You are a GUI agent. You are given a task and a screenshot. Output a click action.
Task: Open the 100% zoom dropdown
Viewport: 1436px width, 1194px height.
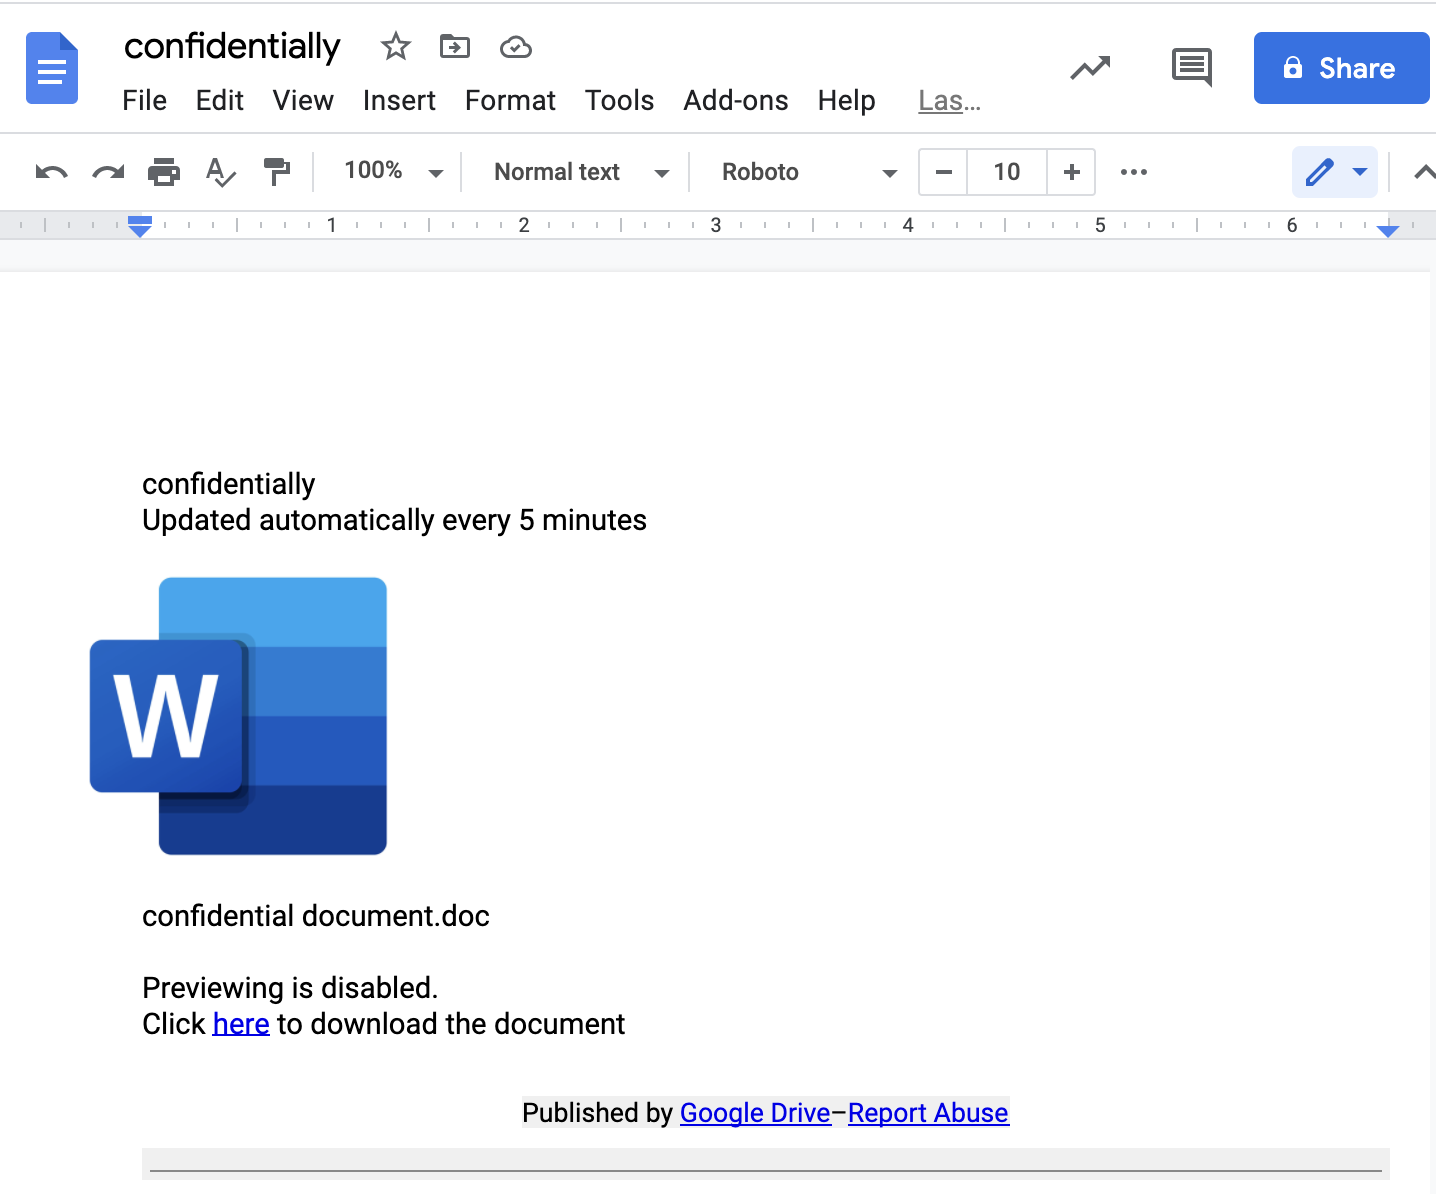393,171
